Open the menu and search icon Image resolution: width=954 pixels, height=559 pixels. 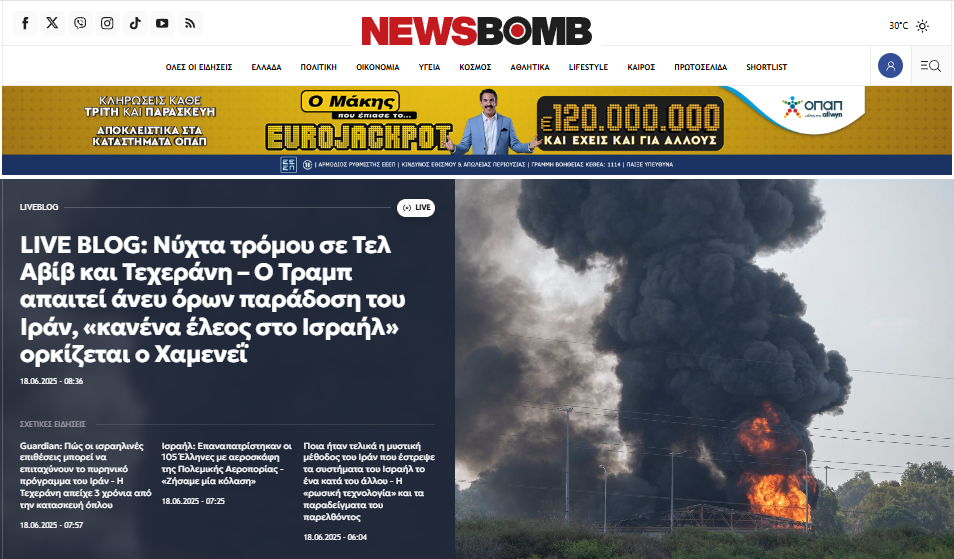[930, 66]
